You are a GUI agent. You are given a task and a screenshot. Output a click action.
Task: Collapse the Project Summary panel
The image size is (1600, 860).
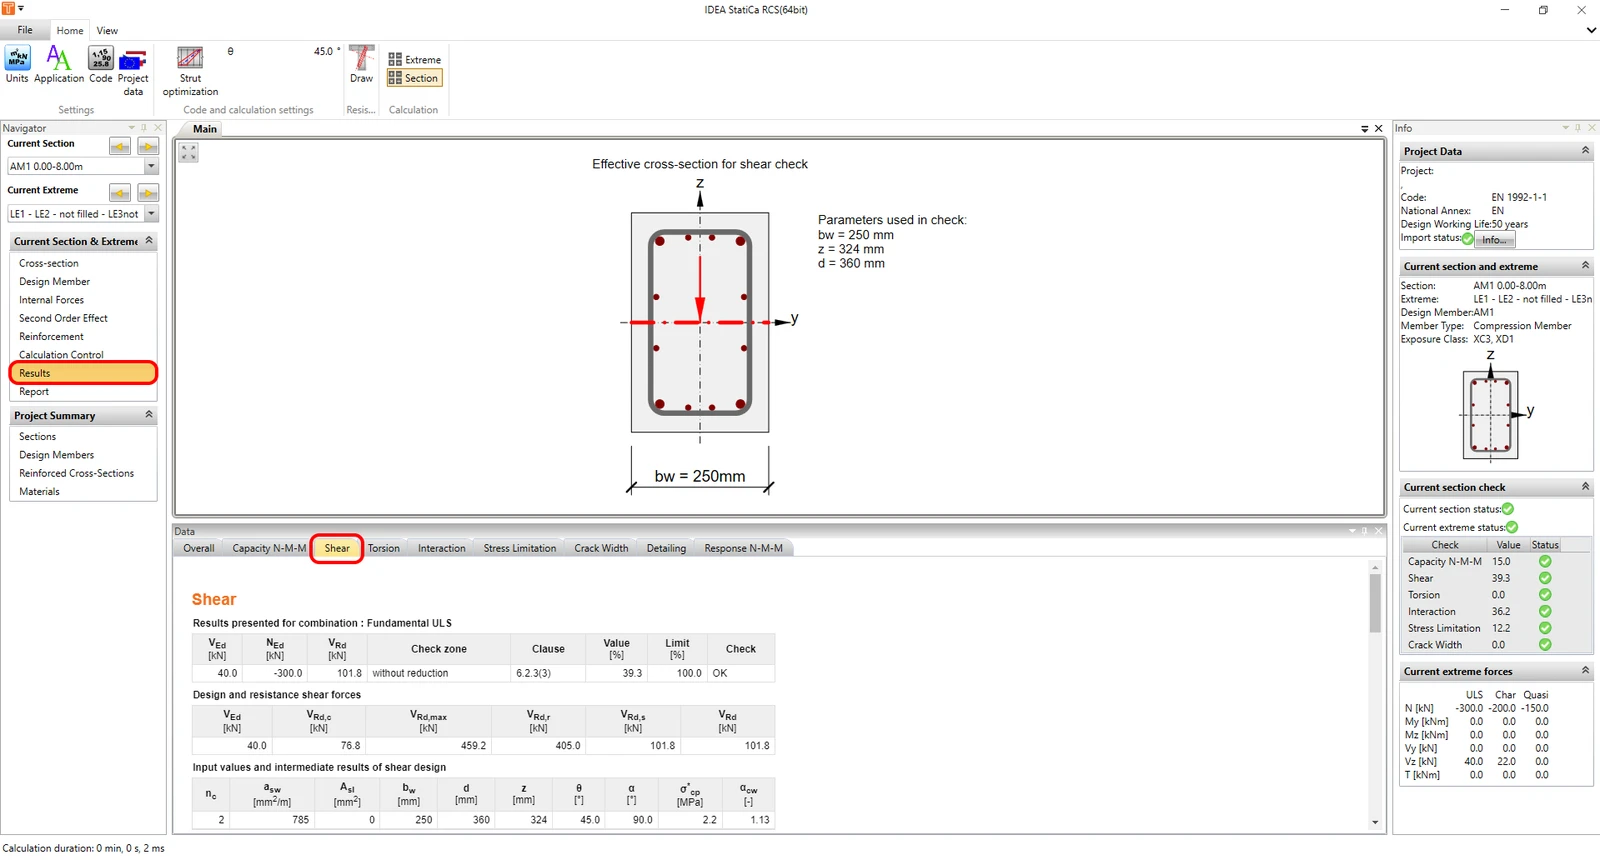coord(149,415)
